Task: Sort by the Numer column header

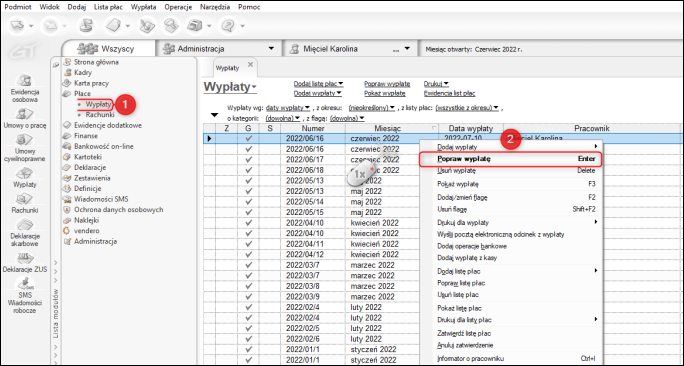Action: (x=313, y=128)
